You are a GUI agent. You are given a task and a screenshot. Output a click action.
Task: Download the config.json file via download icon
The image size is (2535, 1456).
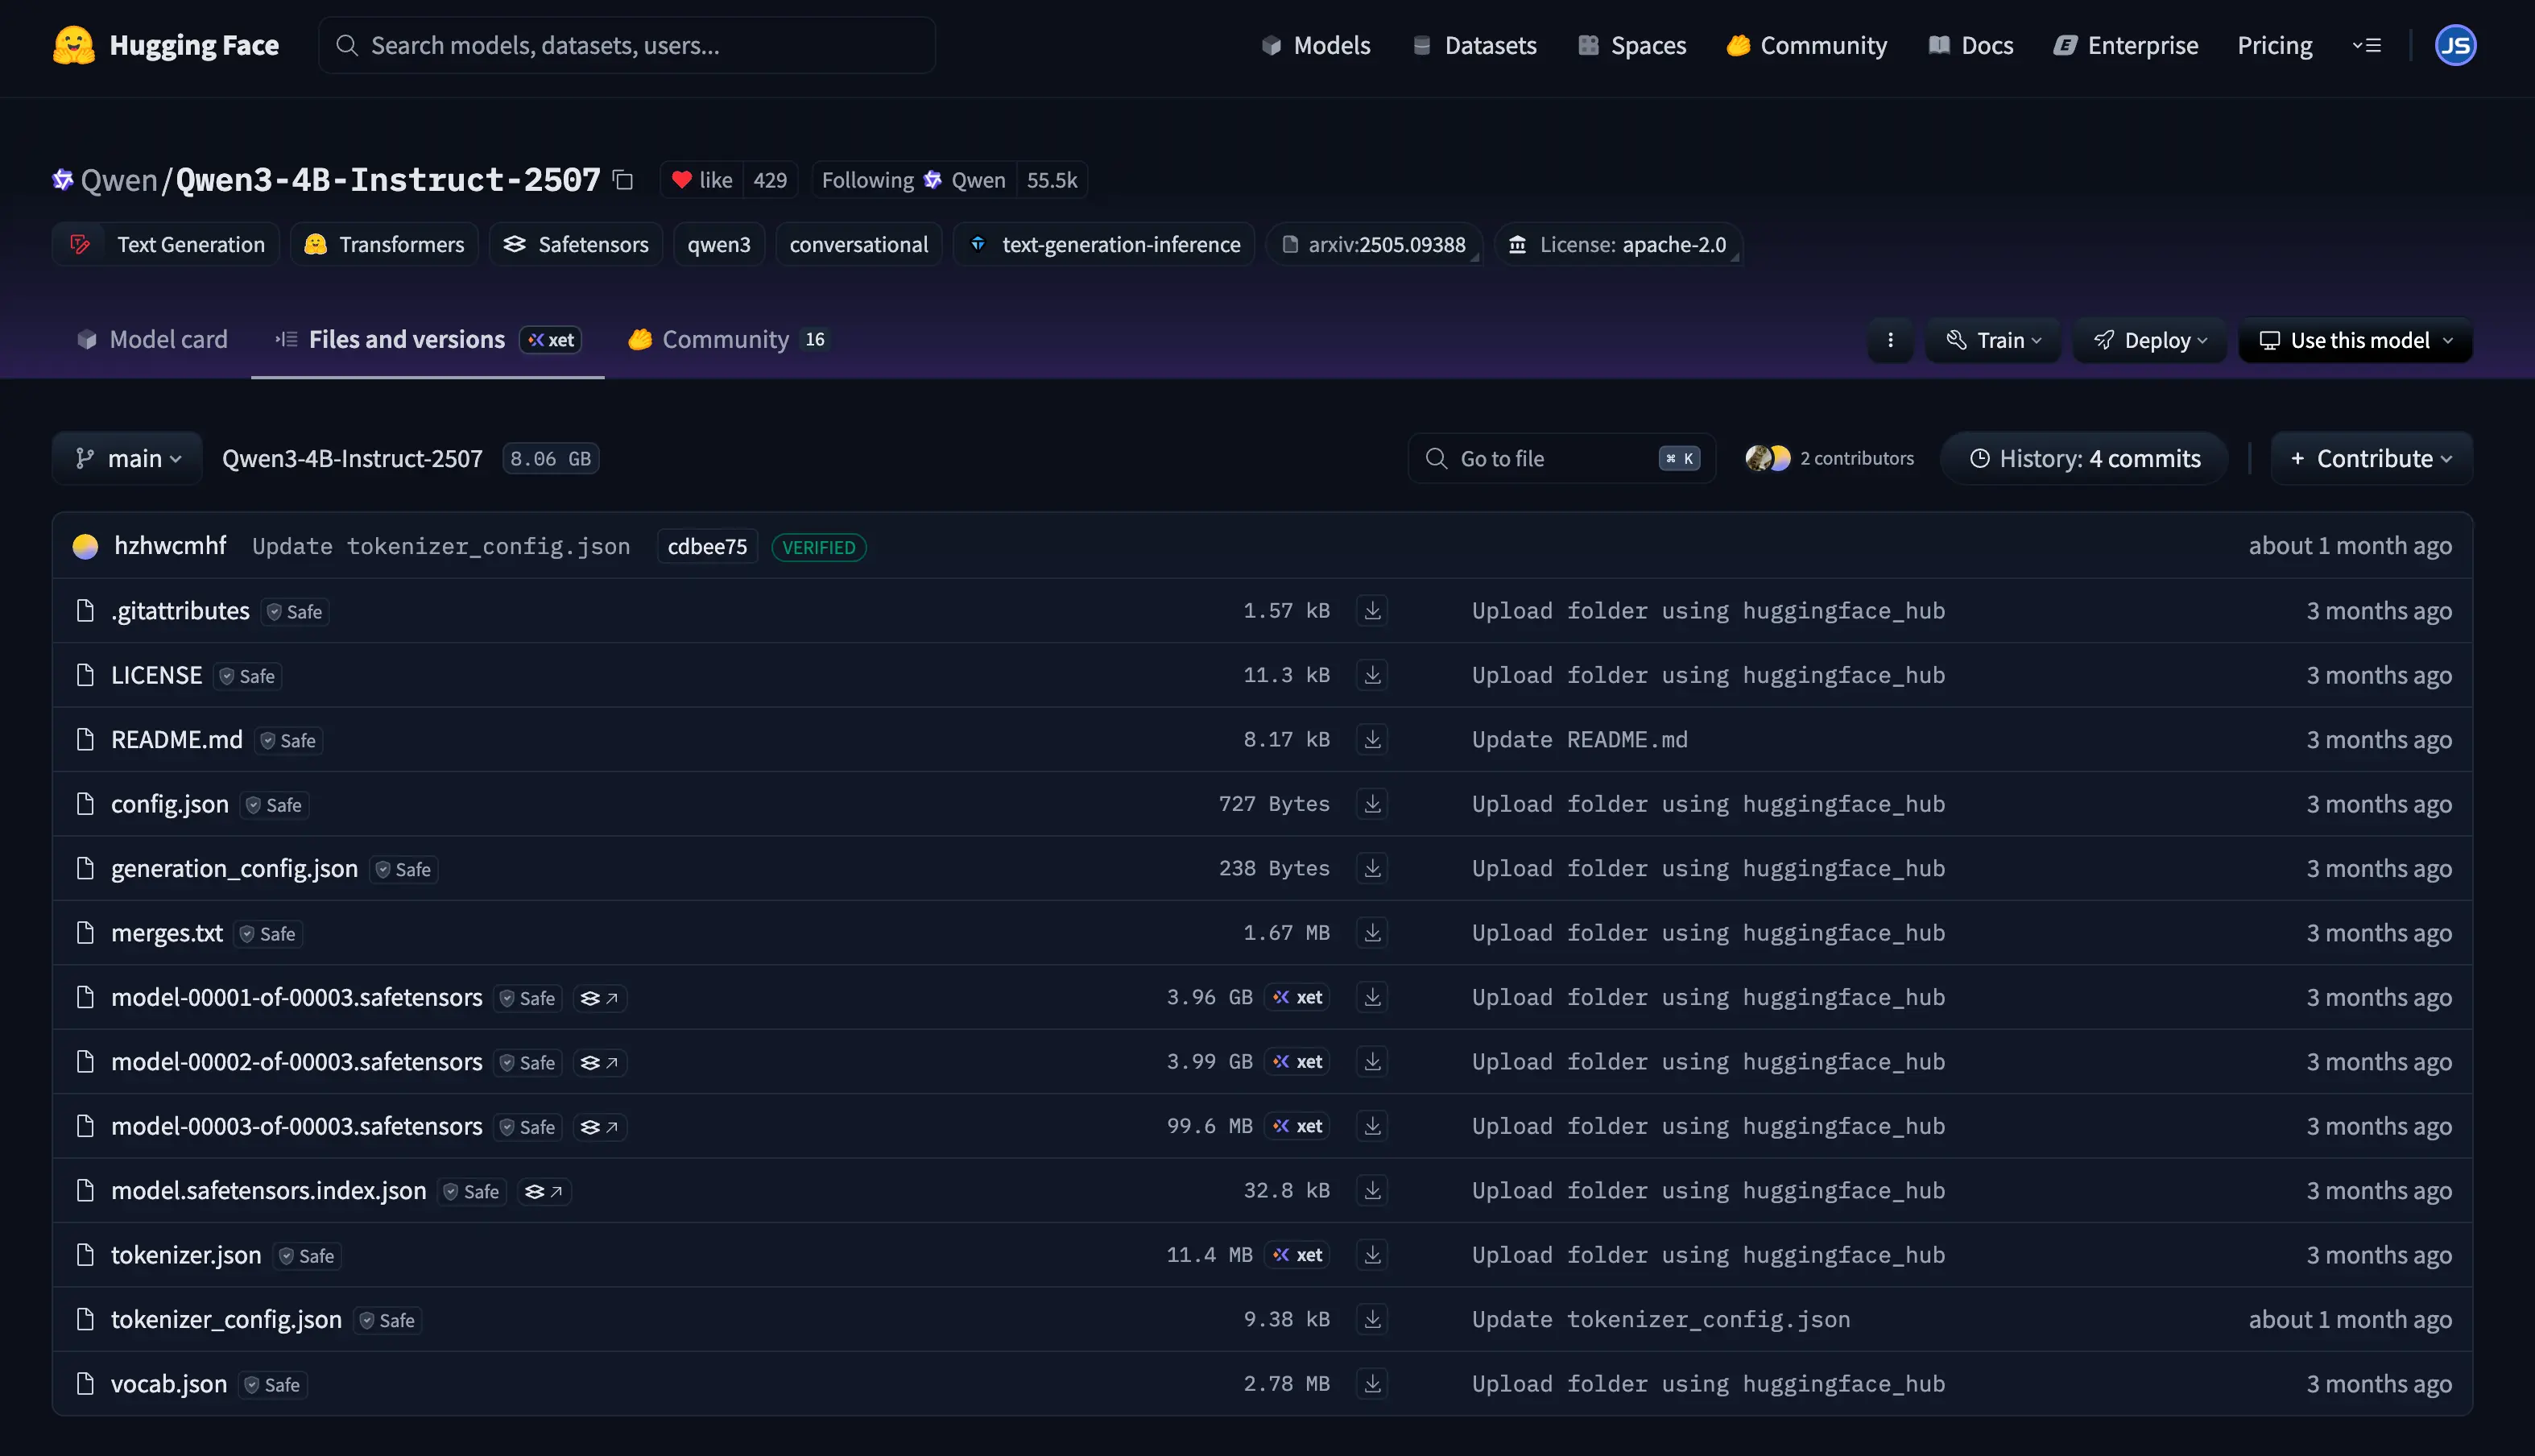click(1372, 804)
